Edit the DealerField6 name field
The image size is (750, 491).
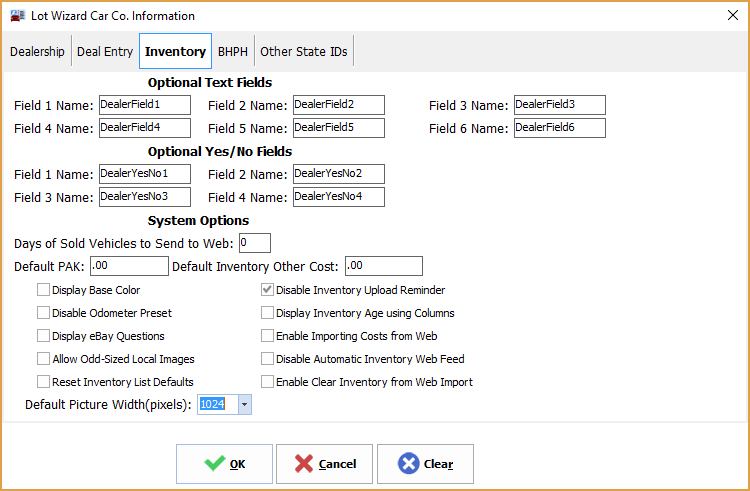point(560,128)
